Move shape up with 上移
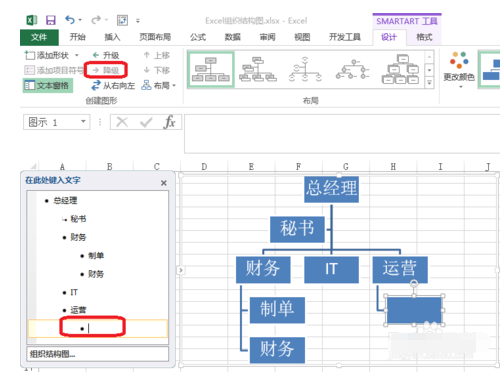Screen dimensions: 502x372 pyautogui.click(x=157, y=55)
